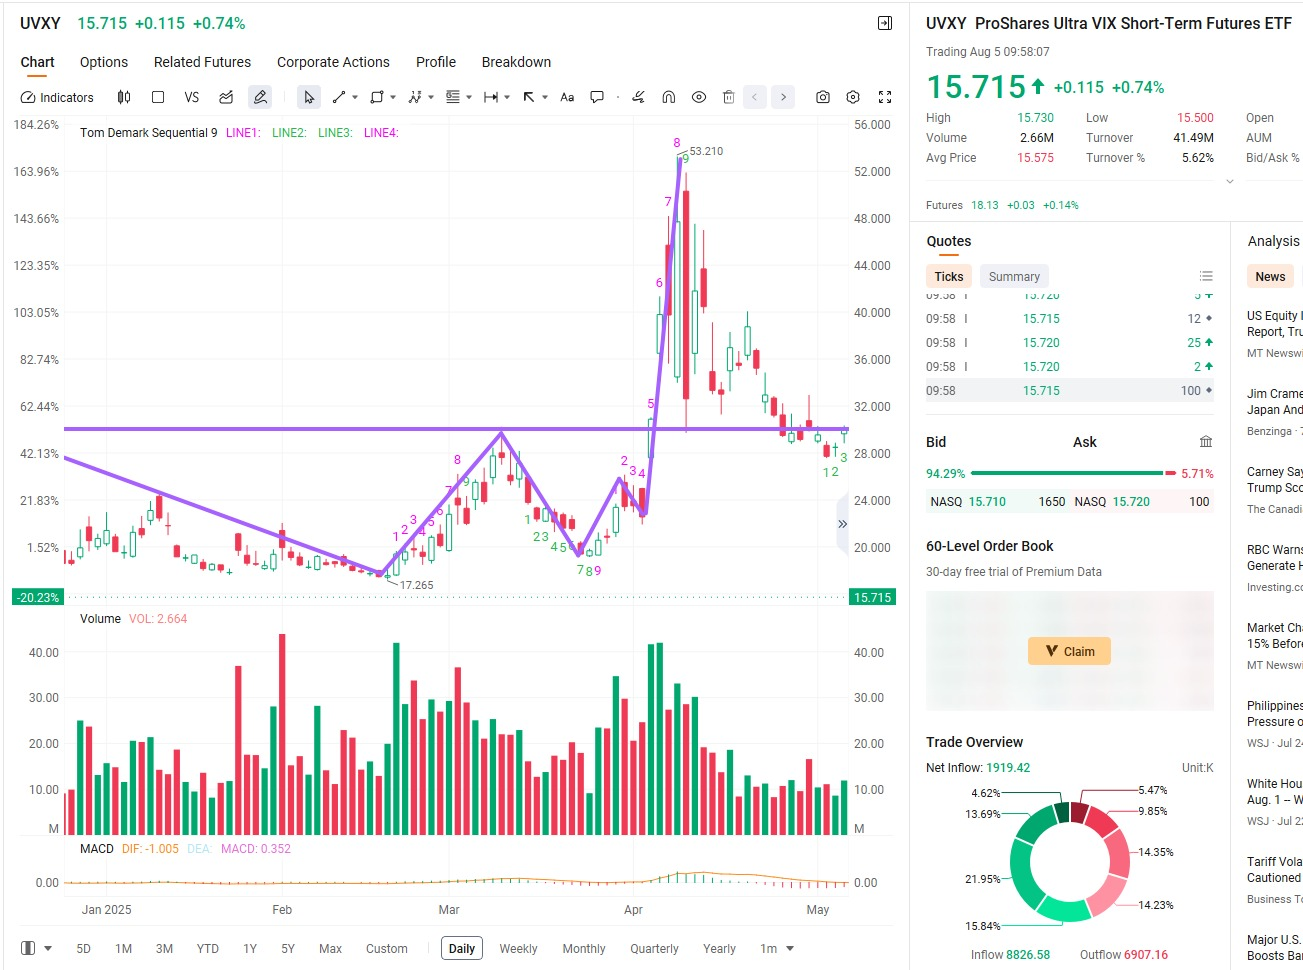
Task: Expand quote details chevron below Turnover
Action: 1230,182
